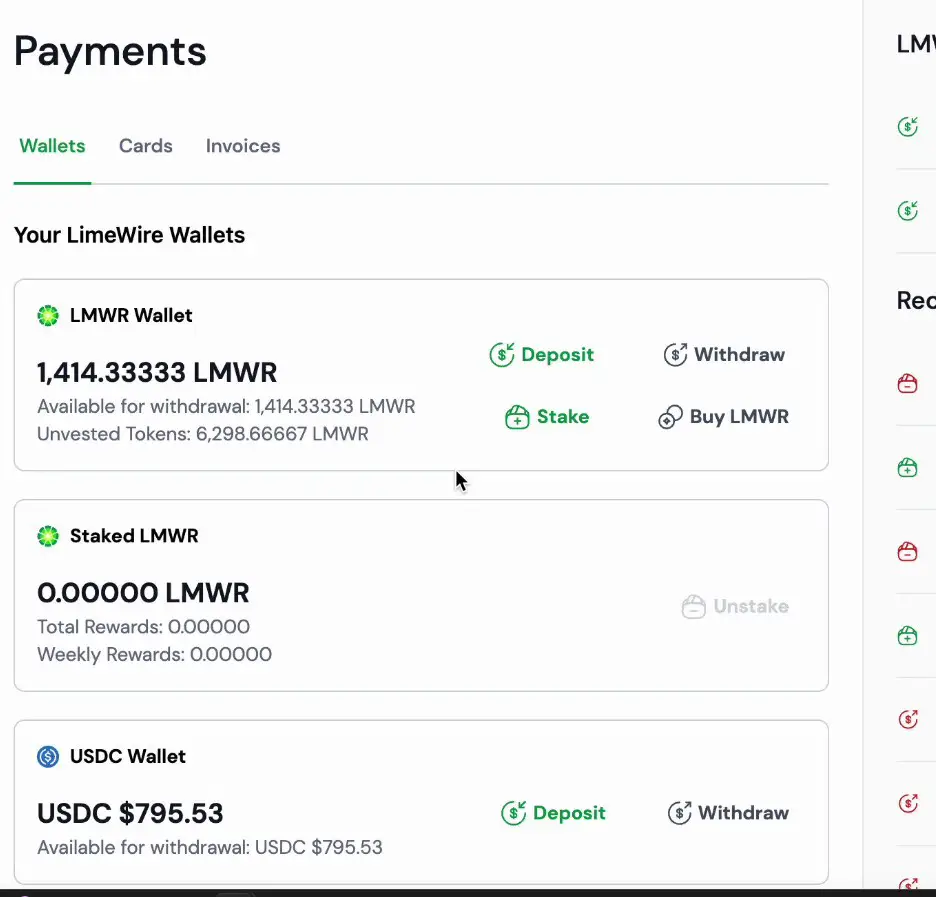This screenshot has width=936, height=897.
Task: Switch to the Cards tab
Action: pos(146,146)
